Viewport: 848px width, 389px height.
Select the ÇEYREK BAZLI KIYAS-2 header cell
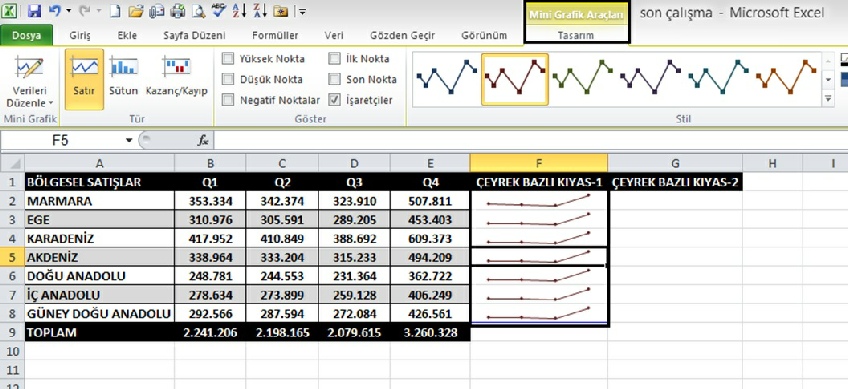click(675, 182)
